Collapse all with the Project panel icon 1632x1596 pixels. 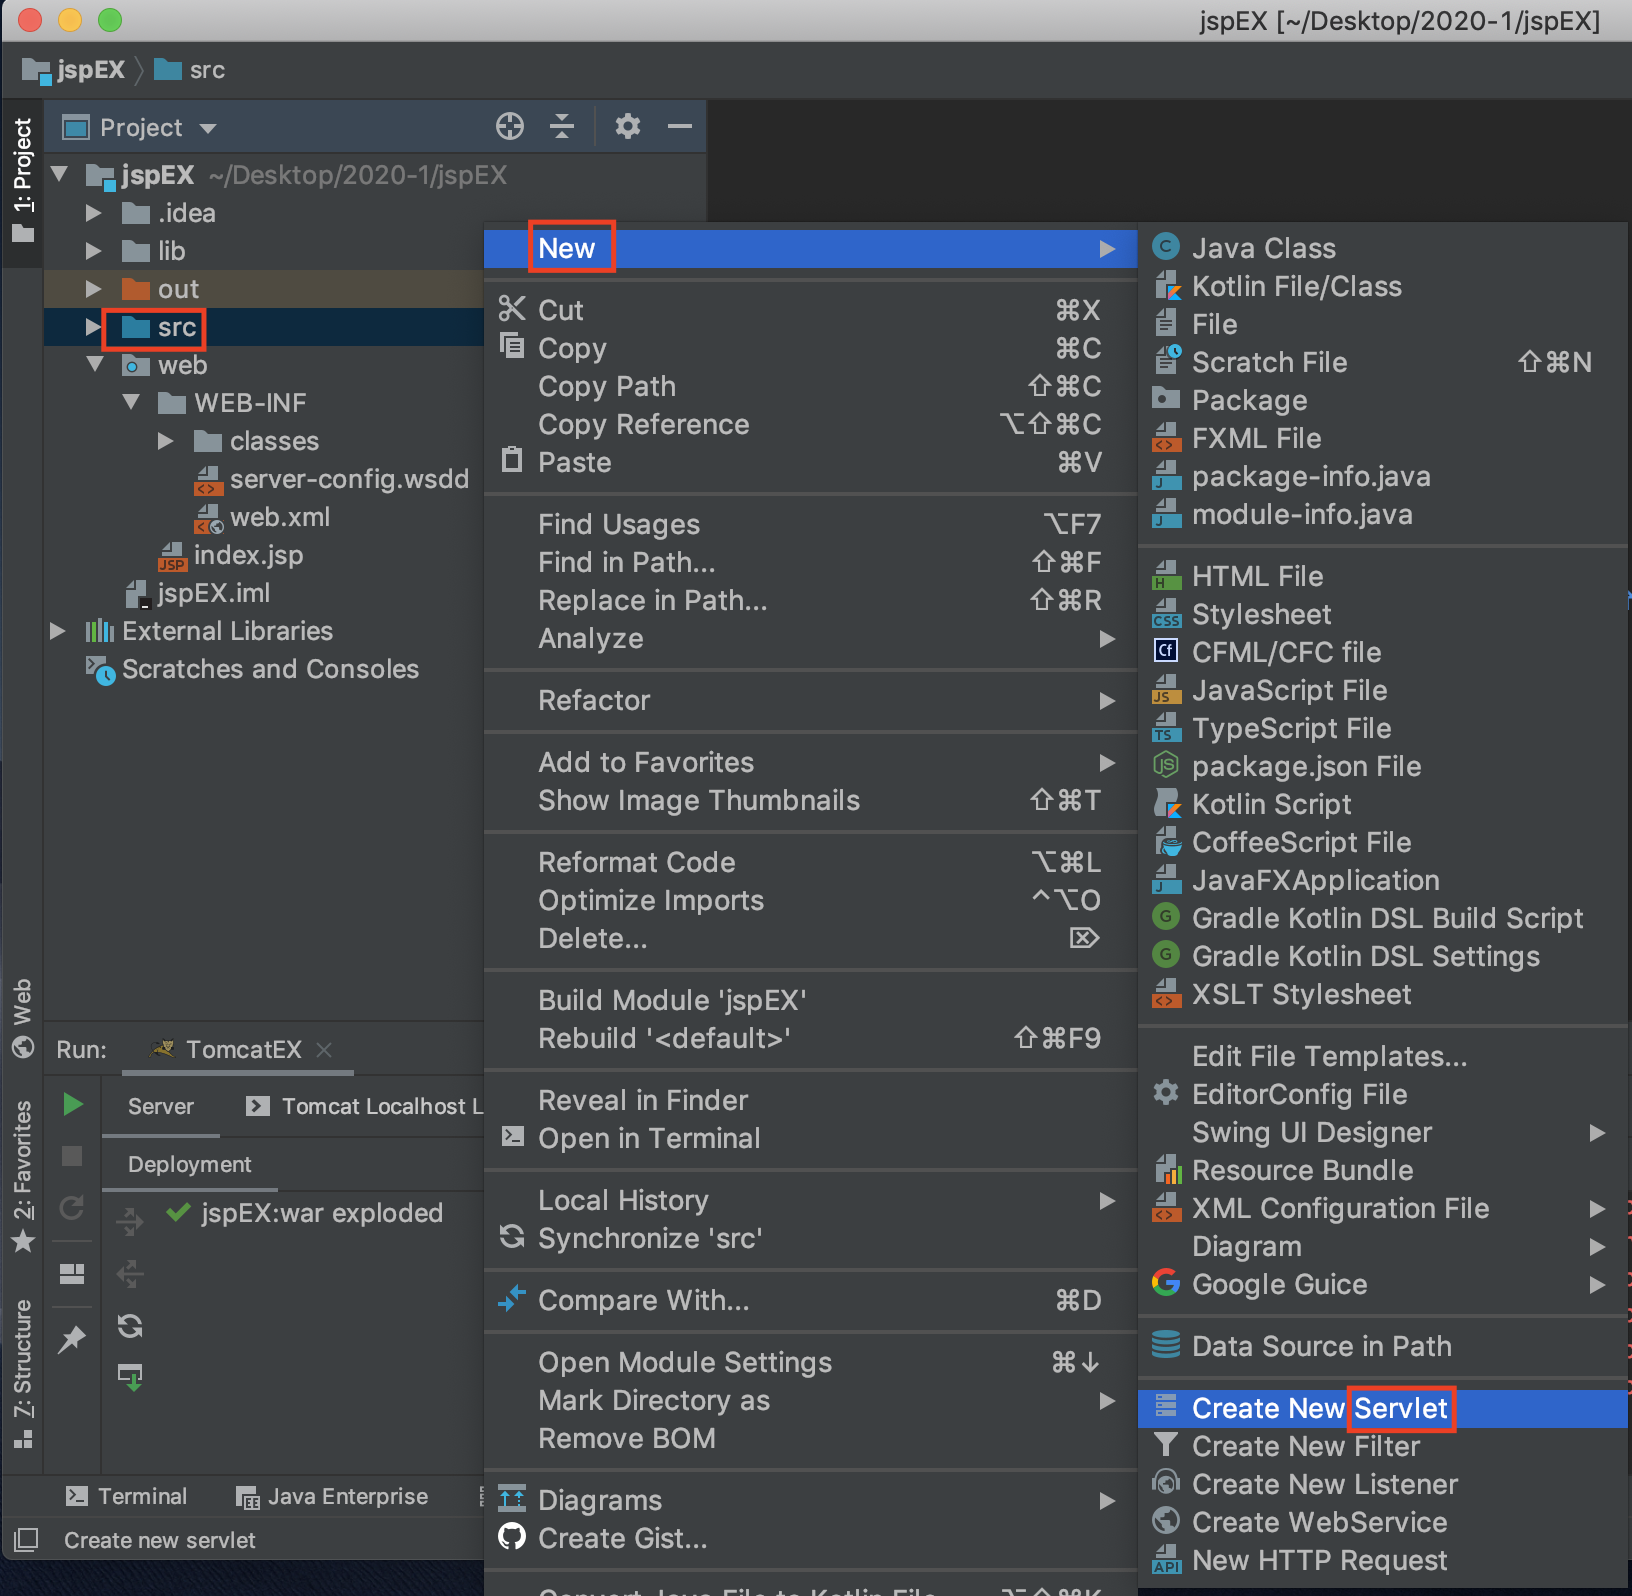point(562,127)
